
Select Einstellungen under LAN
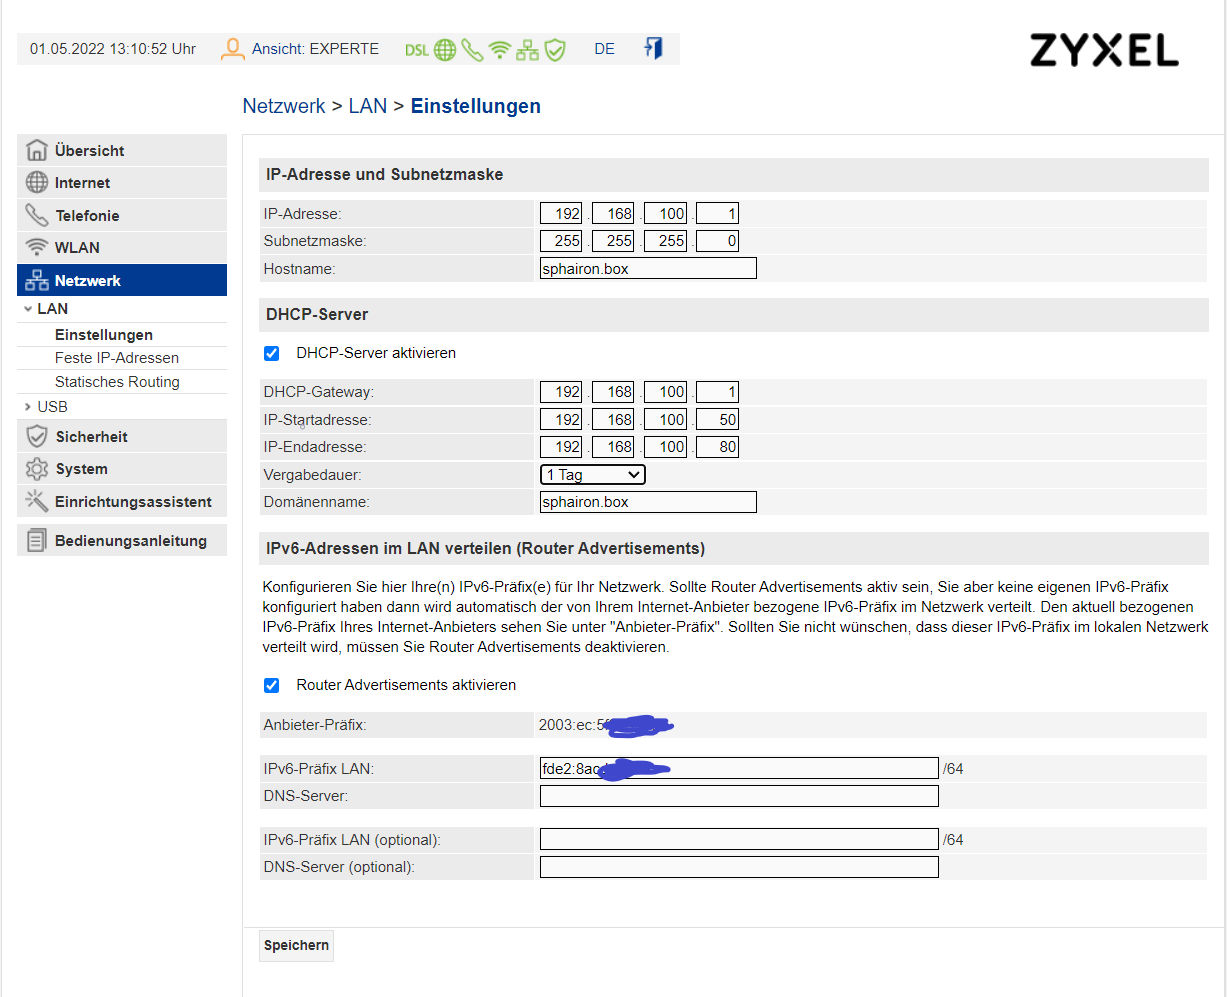pyautogui.click(x=104, y=335)
